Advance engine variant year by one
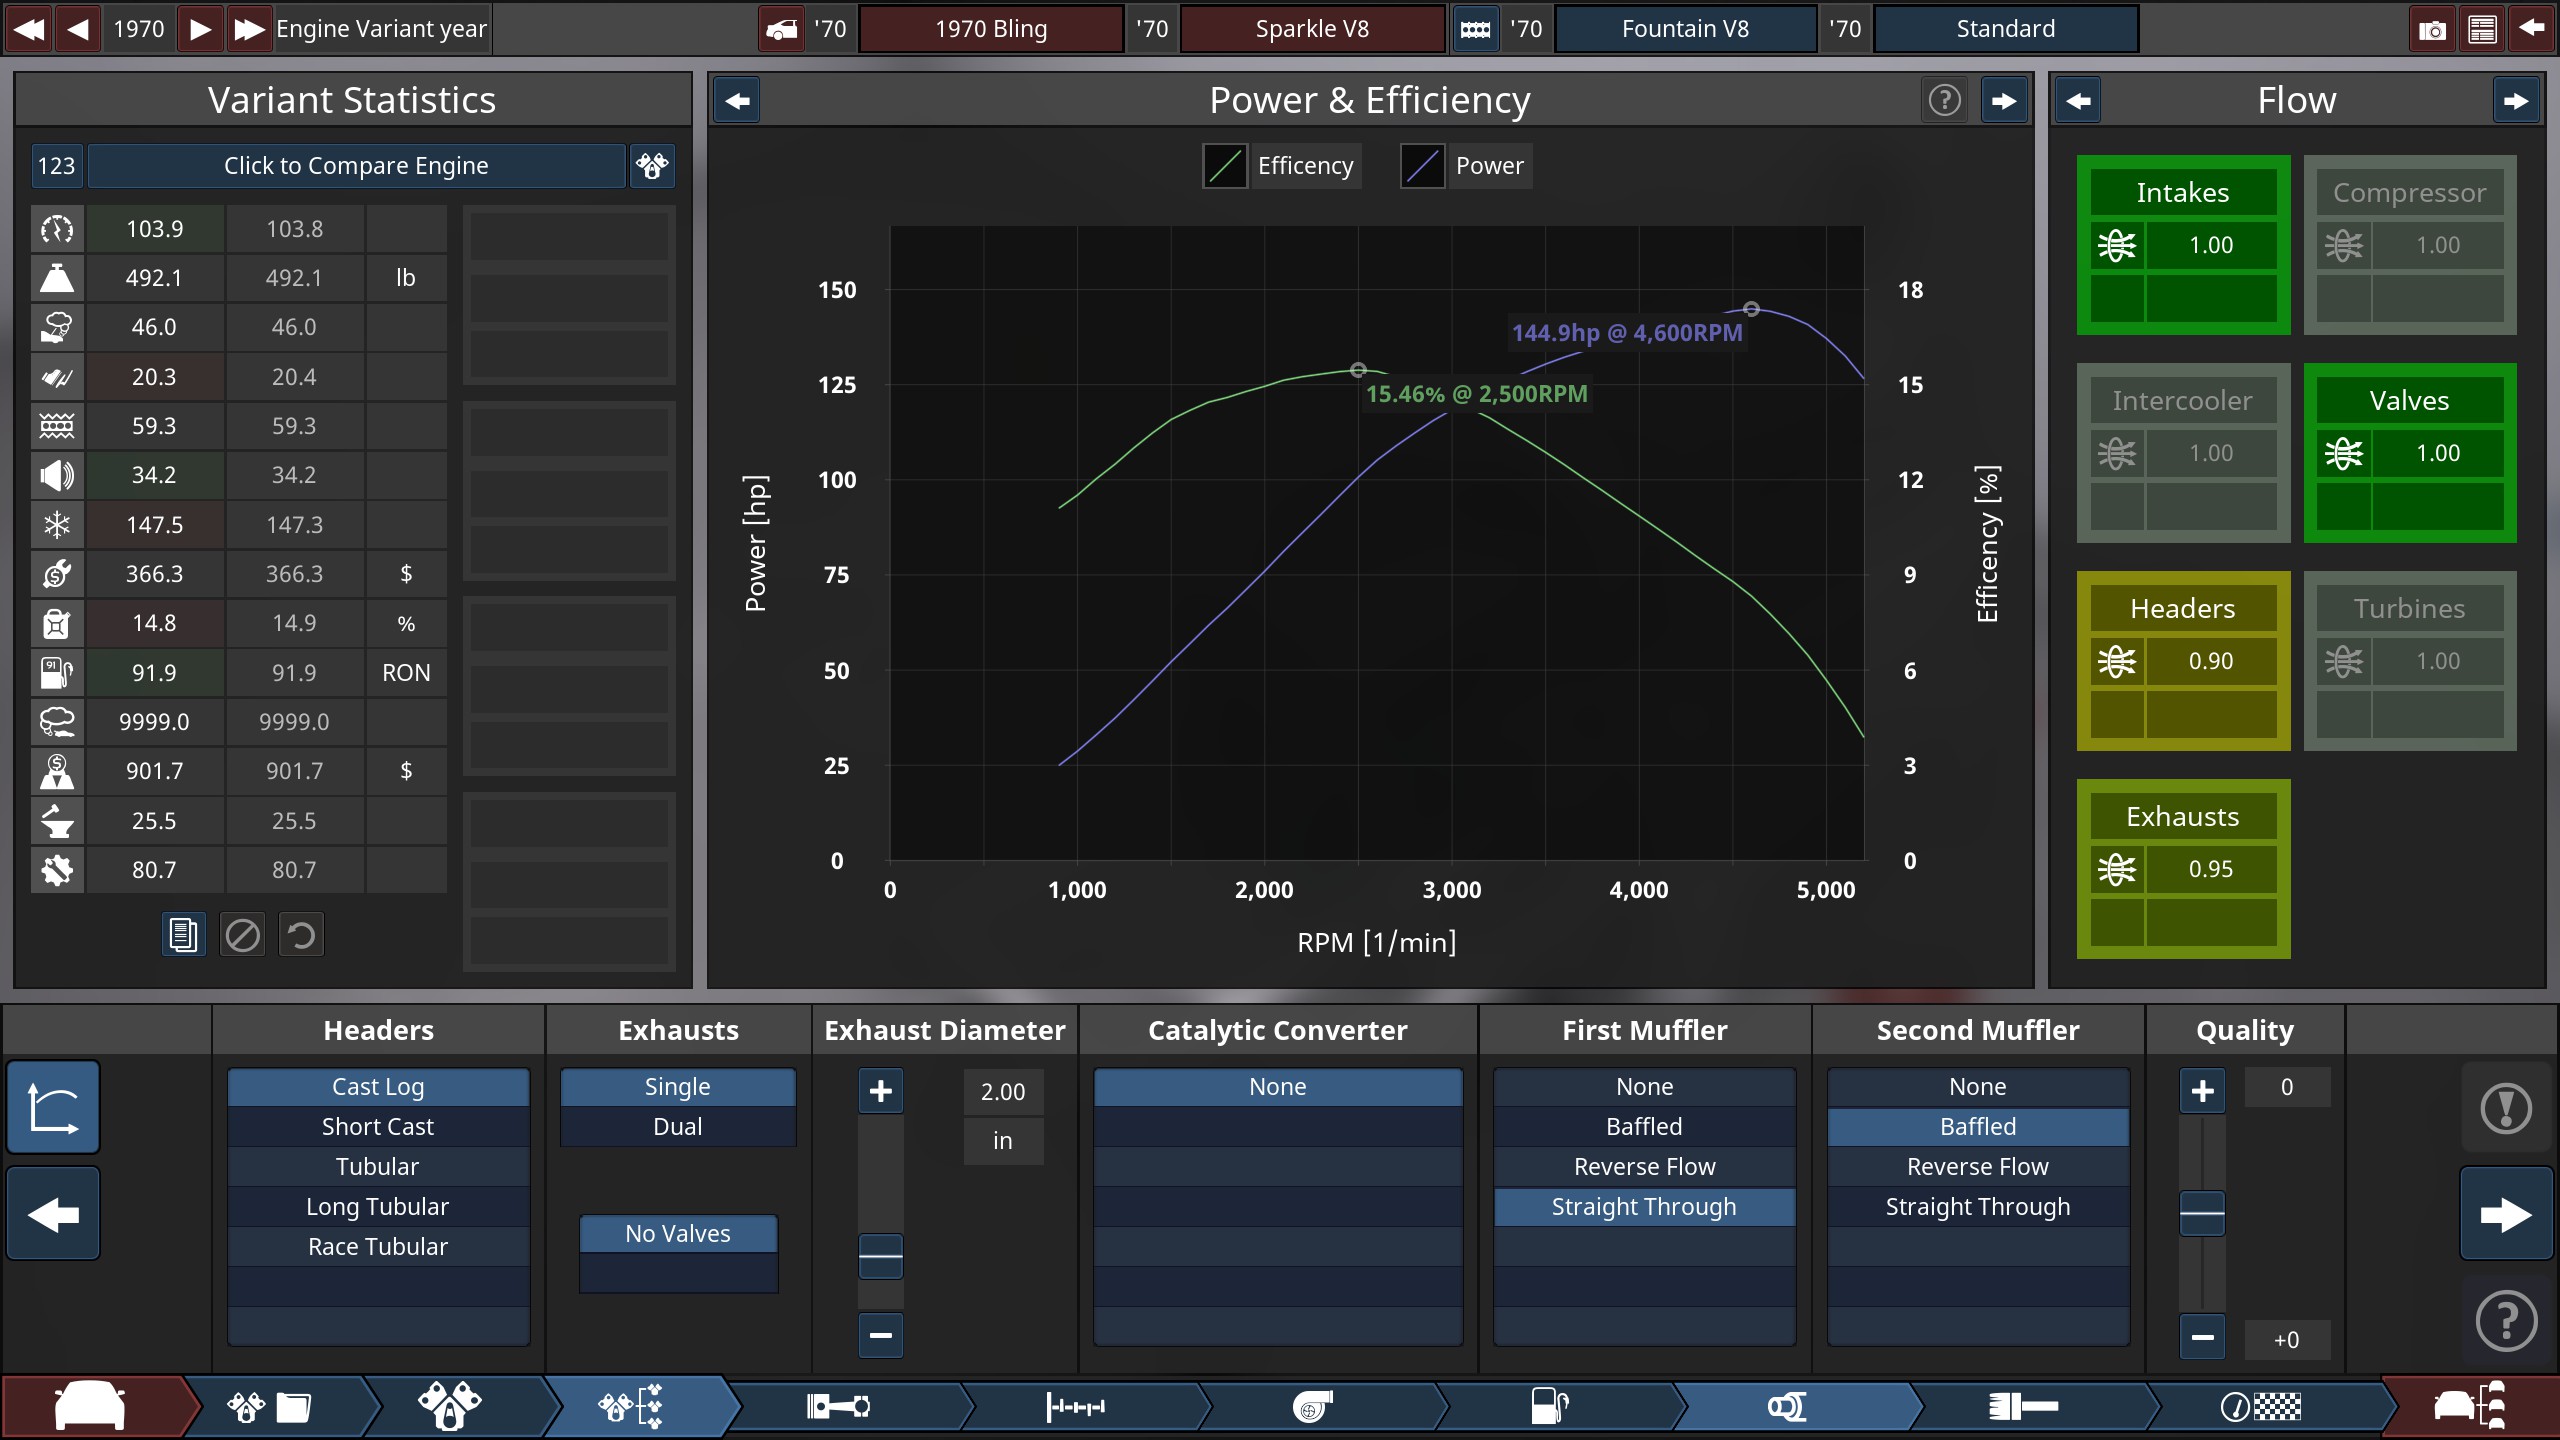The width and height of the screenshot is (2560, 1440). [x=200, y=29]
